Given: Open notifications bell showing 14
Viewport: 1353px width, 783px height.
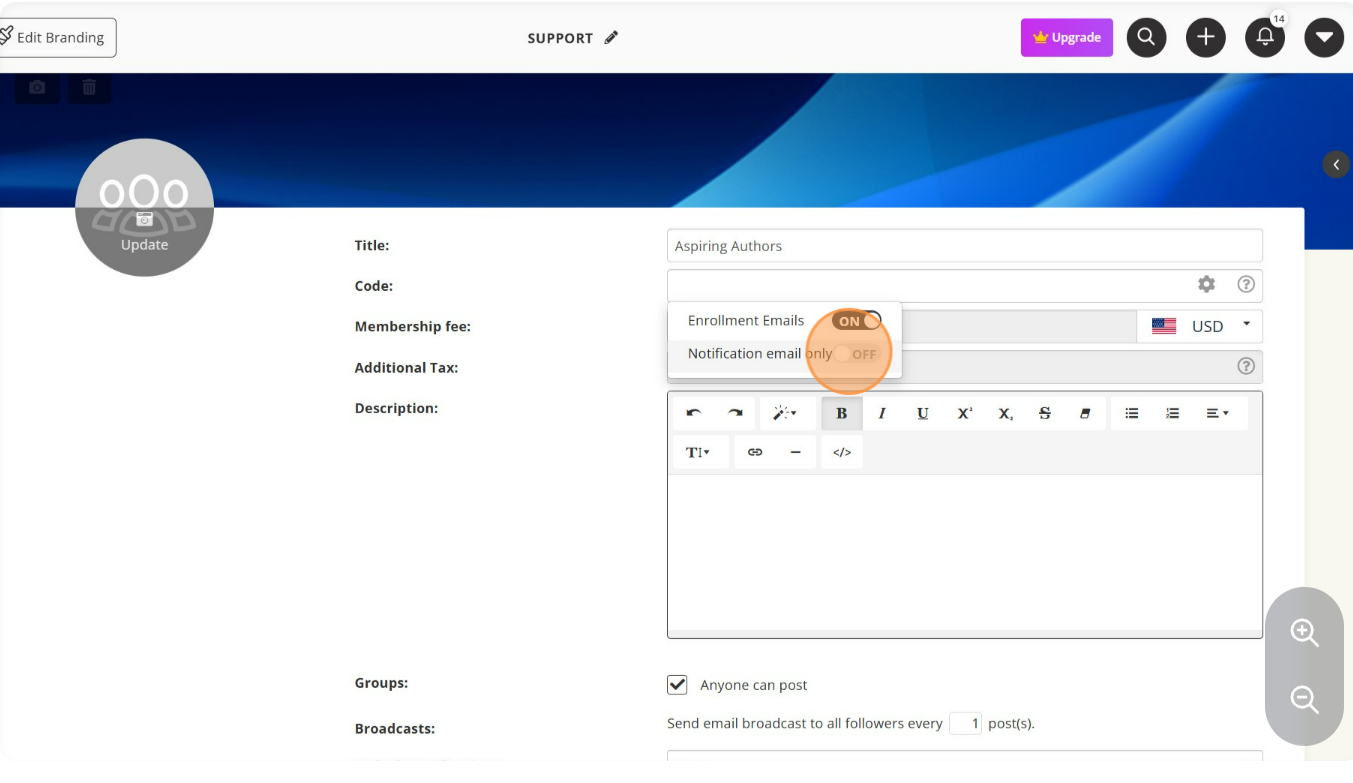Looking at the screenshot, I should (x=1265, y=38).
